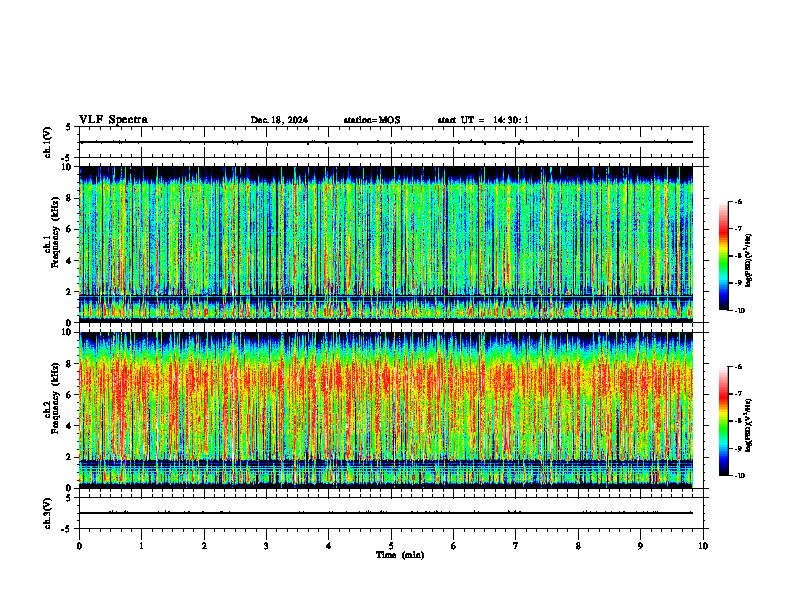Image resolution: width=792 pixels, height=612 pixels.
Task: Click the ch.1 frequency axis "4" tick label
Action: tap(70, 261)
